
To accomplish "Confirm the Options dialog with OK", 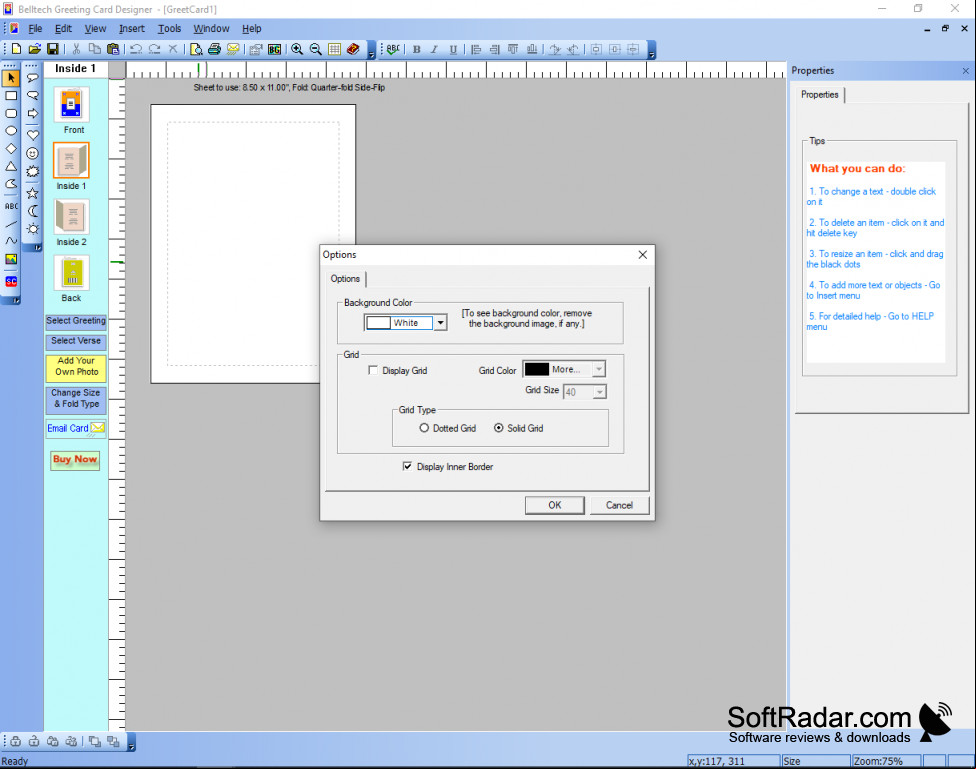I will tap(555, 505).
